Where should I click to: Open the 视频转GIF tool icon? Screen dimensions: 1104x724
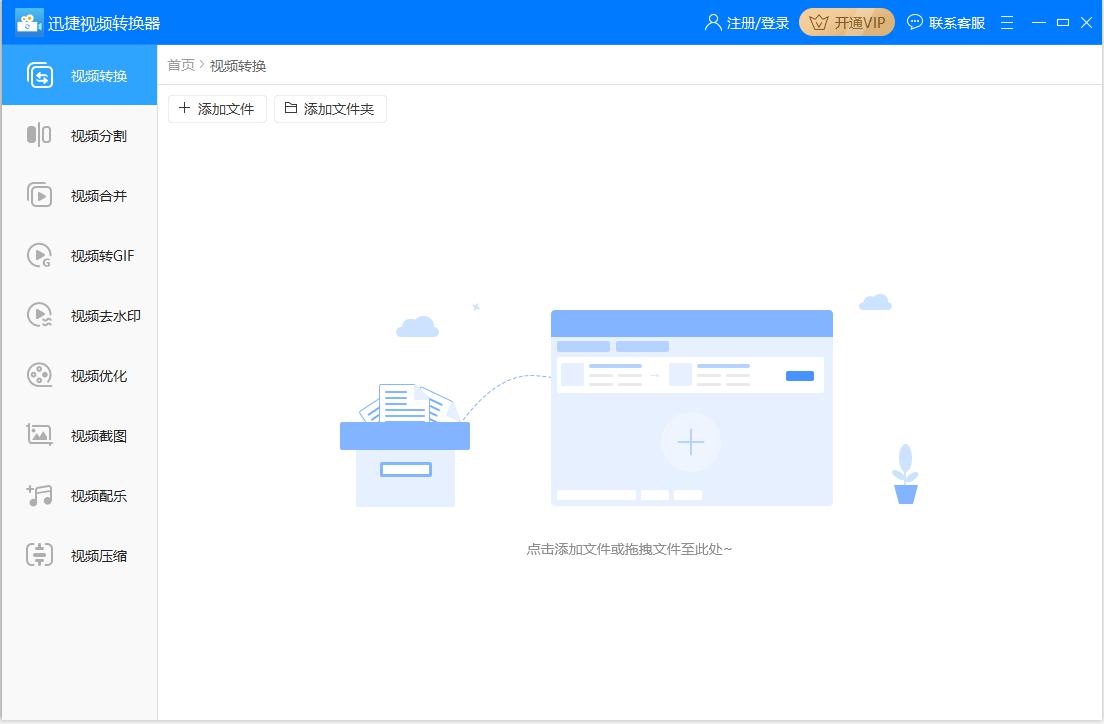coord(39,256)
